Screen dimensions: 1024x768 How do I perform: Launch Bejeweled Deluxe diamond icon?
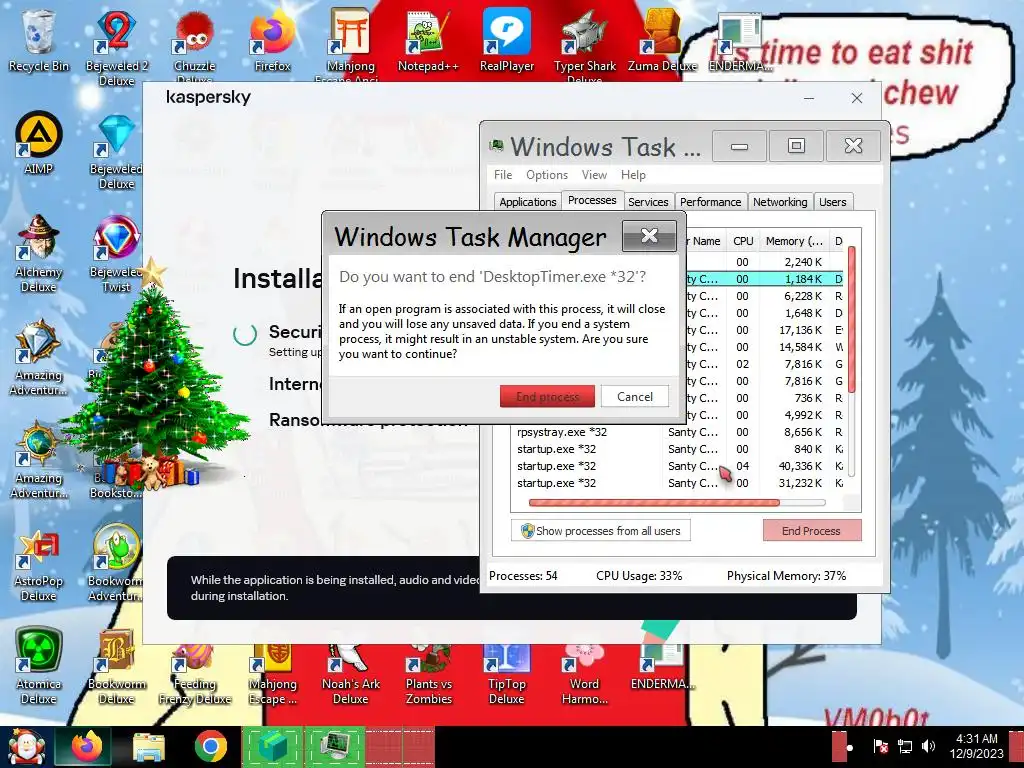(116, 150)
